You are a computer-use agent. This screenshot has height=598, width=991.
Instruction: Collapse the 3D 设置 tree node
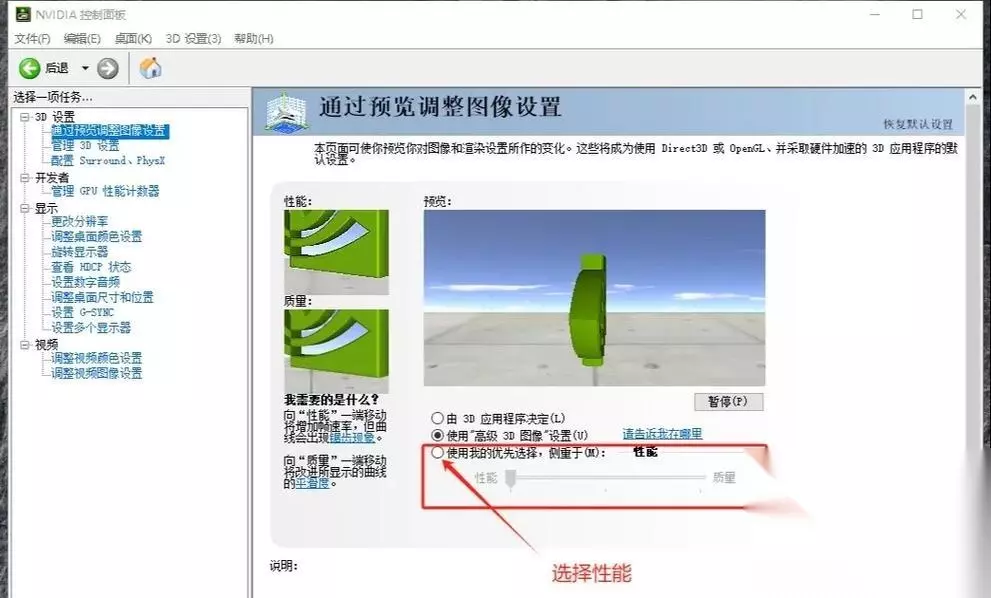(25, 117)
